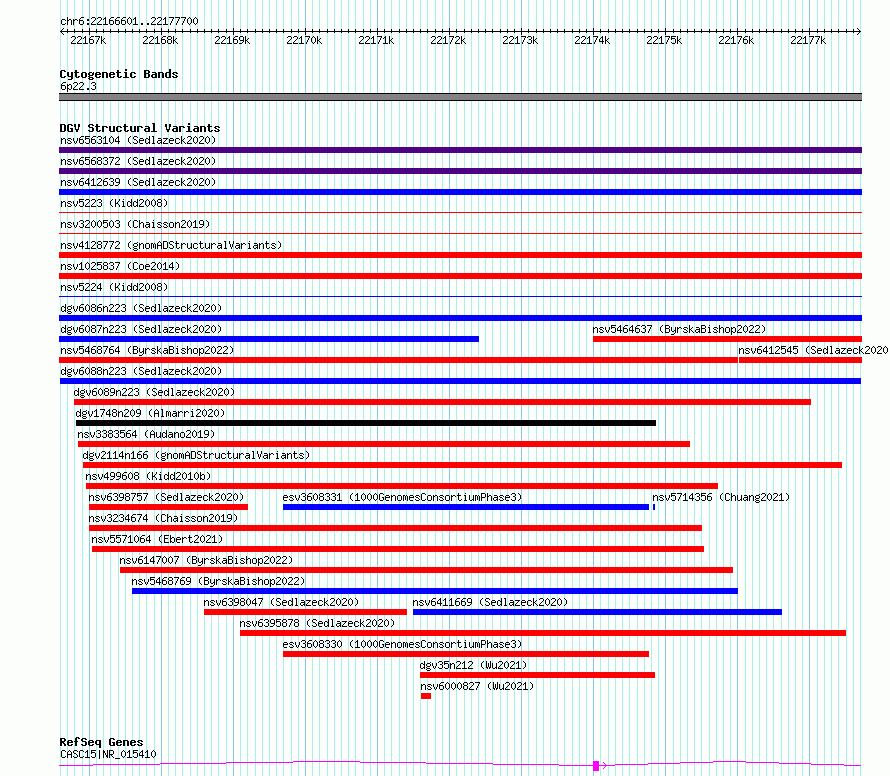
Task: Click esv3608330 (1000GenomesConsortiumPhase3) label
Action: pos(402,644)
